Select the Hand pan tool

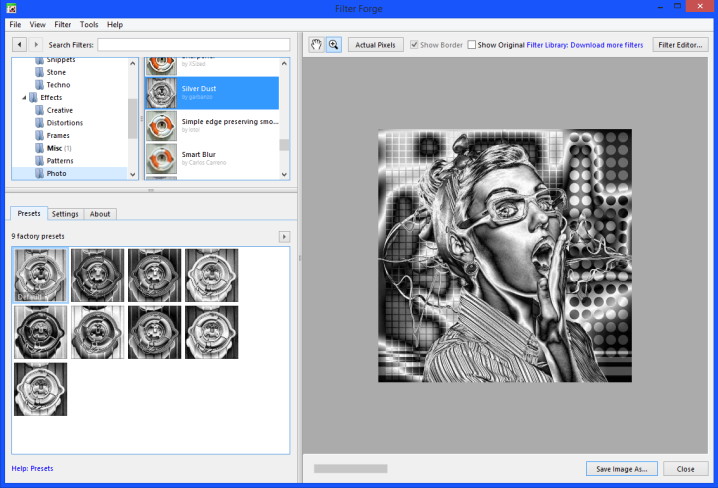(316, 45)
